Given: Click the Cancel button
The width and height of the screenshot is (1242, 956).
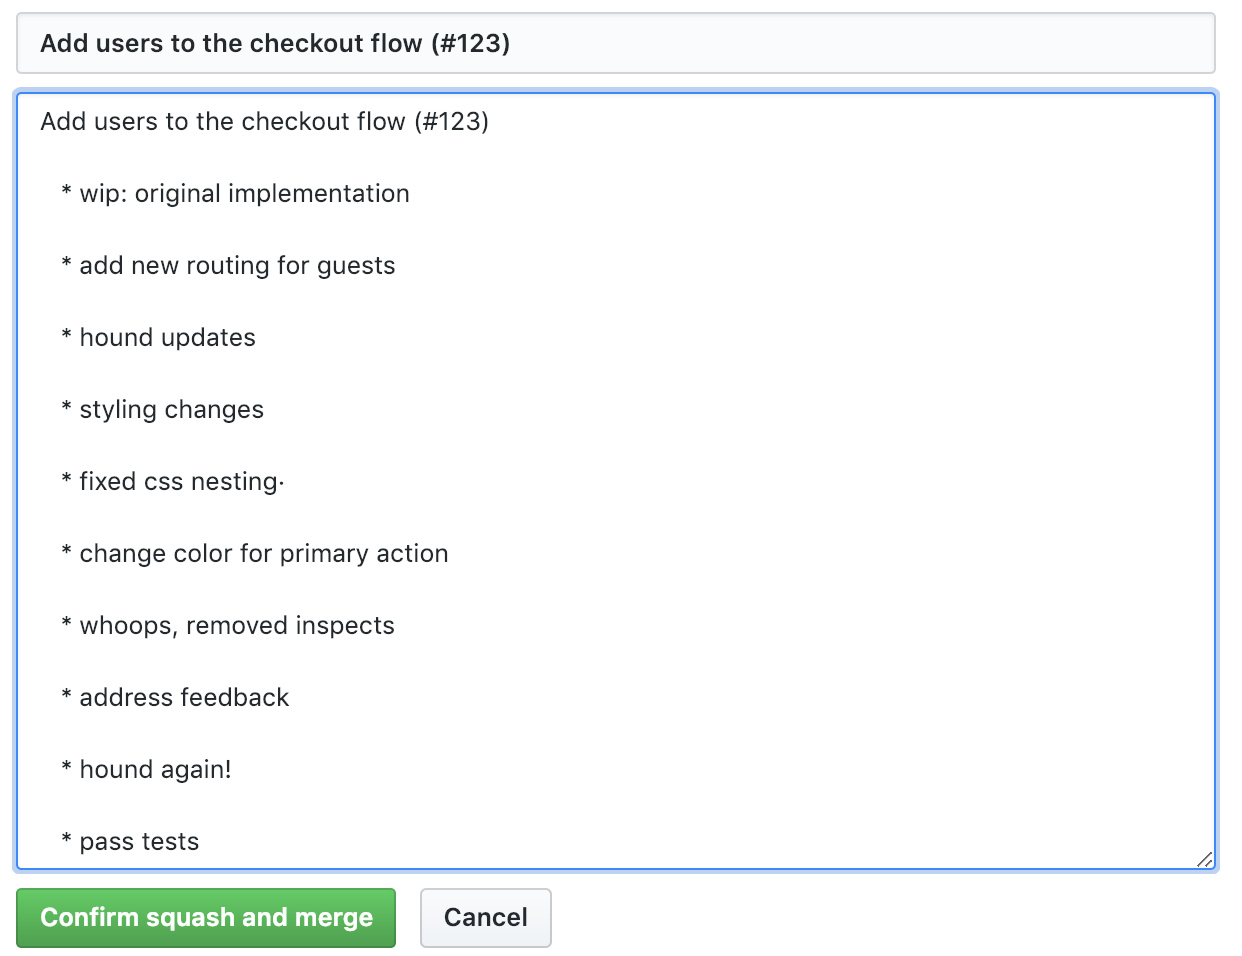Looking at the screenshot, I should tap(486, 918).
